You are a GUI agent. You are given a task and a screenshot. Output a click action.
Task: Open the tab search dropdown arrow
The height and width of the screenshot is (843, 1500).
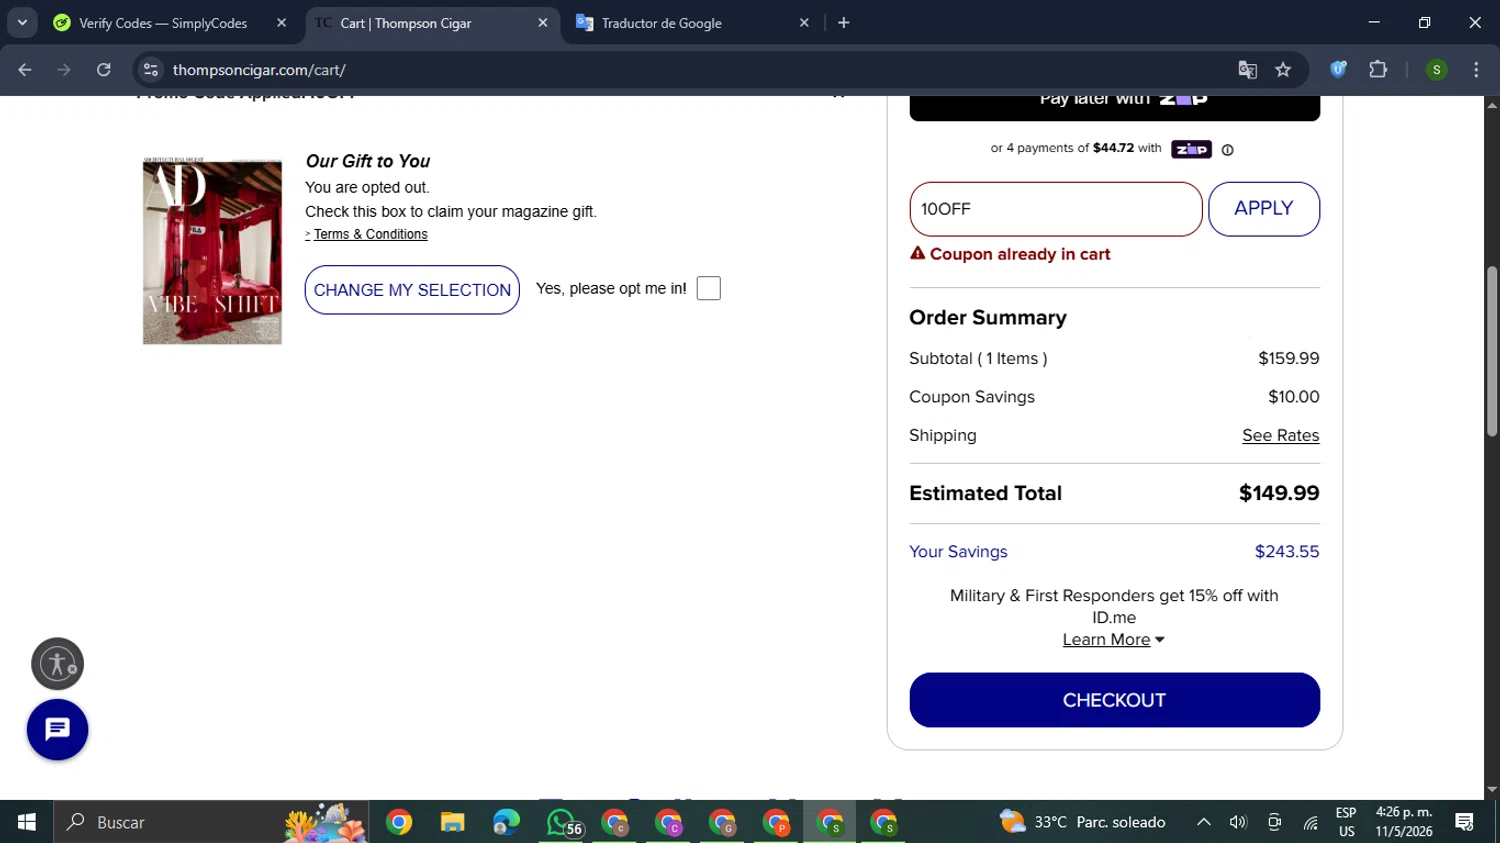22,22
